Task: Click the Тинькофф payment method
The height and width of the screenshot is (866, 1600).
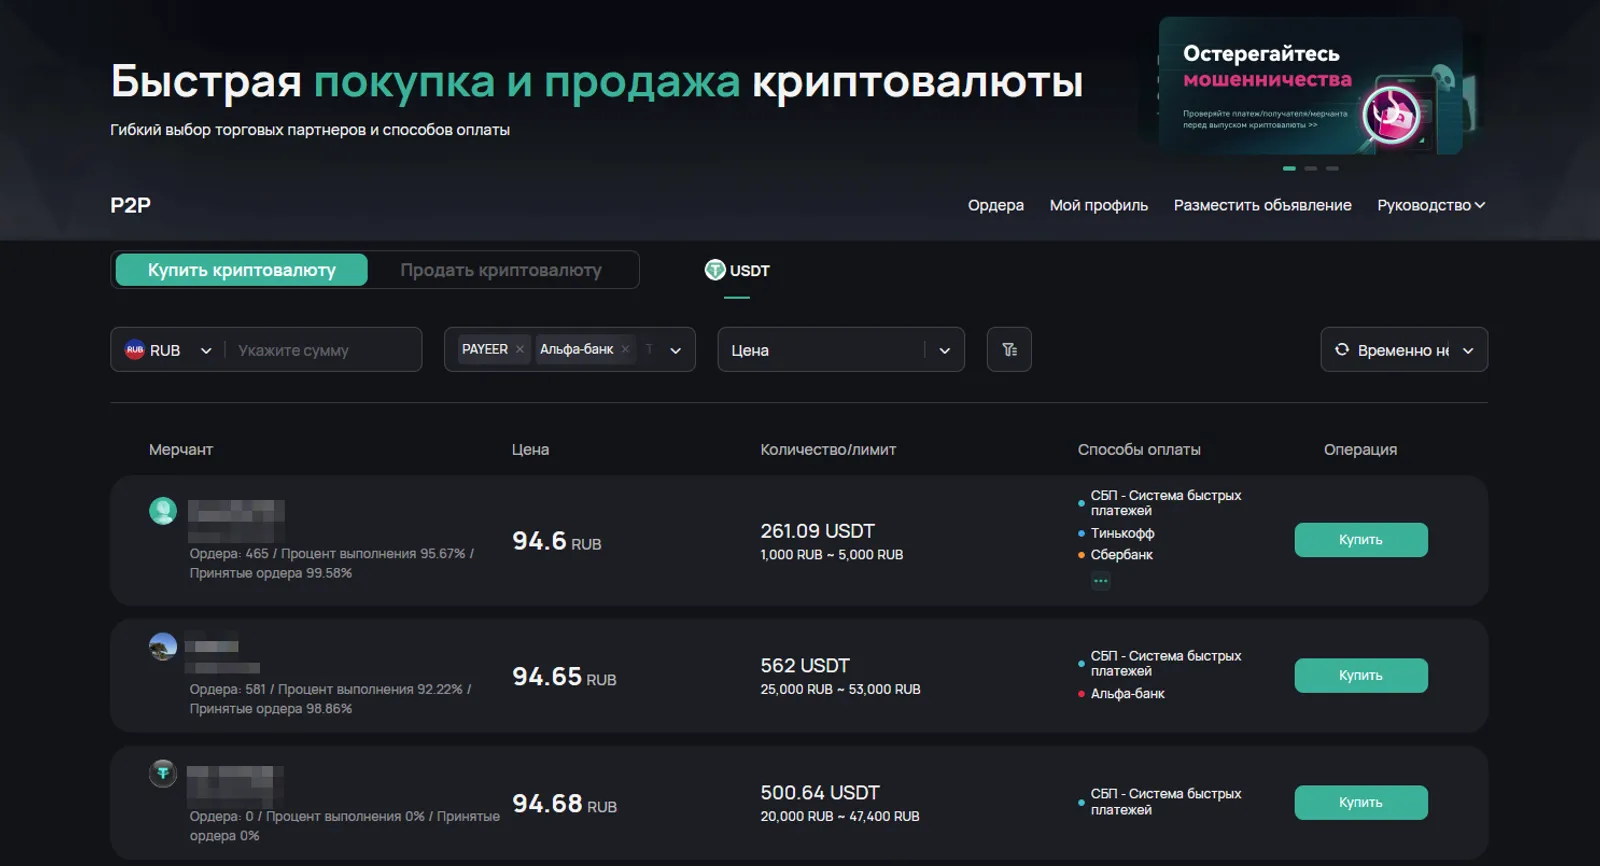Action: click(1122, 534)
